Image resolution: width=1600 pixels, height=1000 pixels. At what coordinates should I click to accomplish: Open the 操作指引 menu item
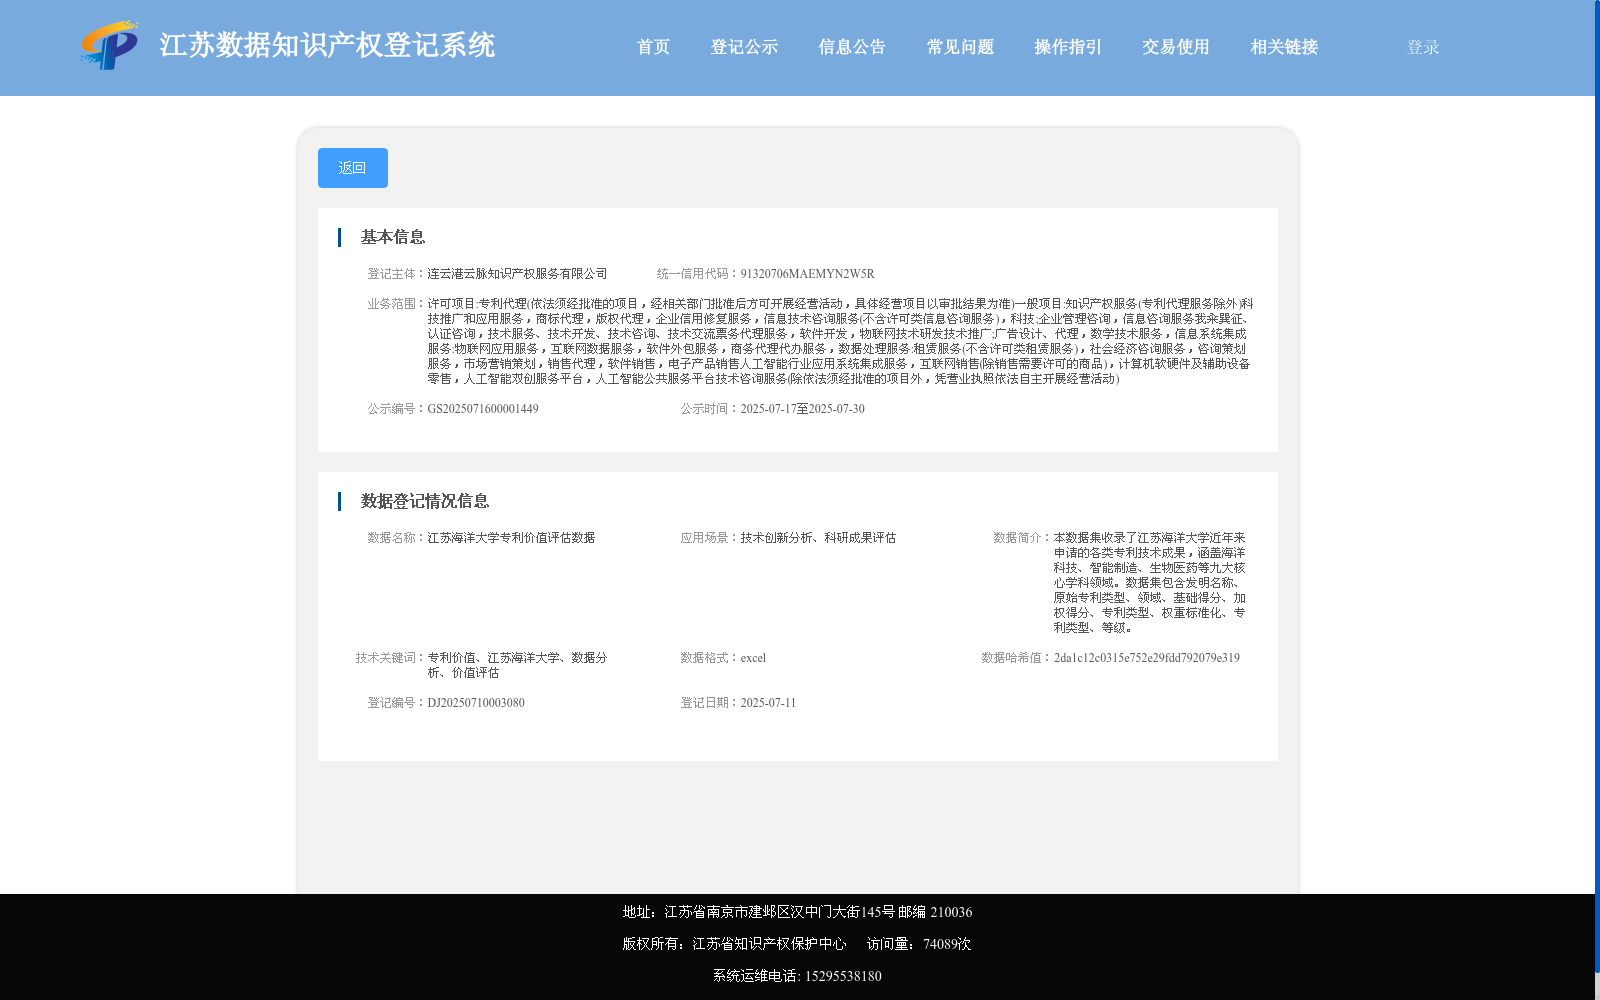tap(1068, 47)
